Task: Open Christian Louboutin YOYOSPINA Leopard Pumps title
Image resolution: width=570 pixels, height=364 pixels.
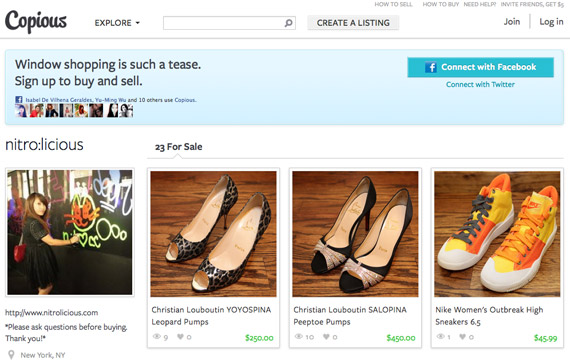Action: click(211, 316)
